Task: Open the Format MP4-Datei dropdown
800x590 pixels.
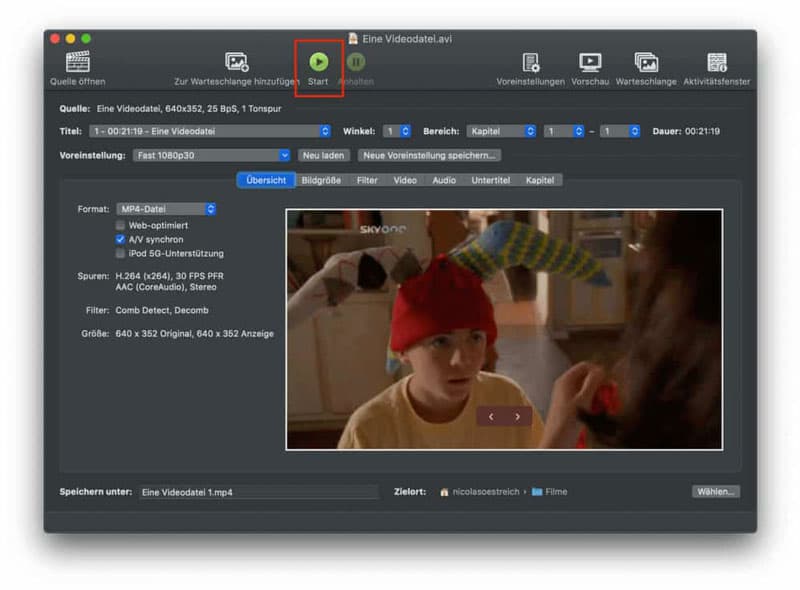Action: point(166,209)
